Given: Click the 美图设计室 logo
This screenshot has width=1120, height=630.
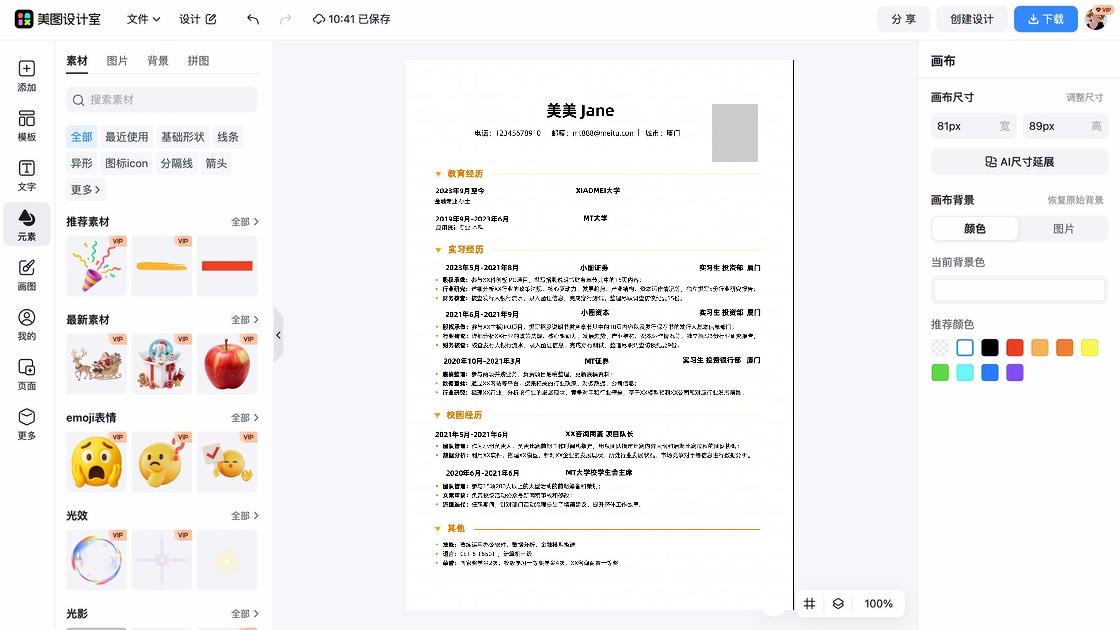Looking at the screenshot, I should (x=57, y=19).
